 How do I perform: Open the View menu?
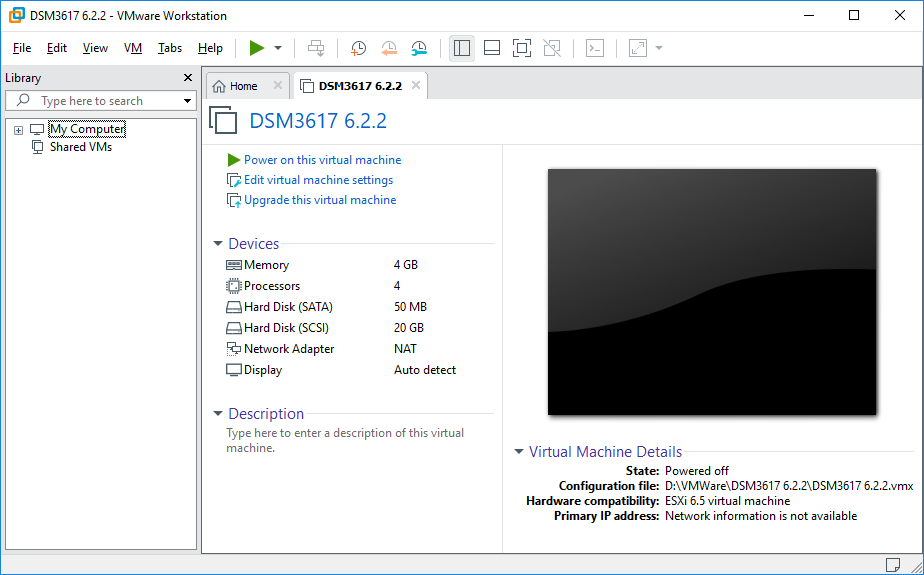(95, 48)
